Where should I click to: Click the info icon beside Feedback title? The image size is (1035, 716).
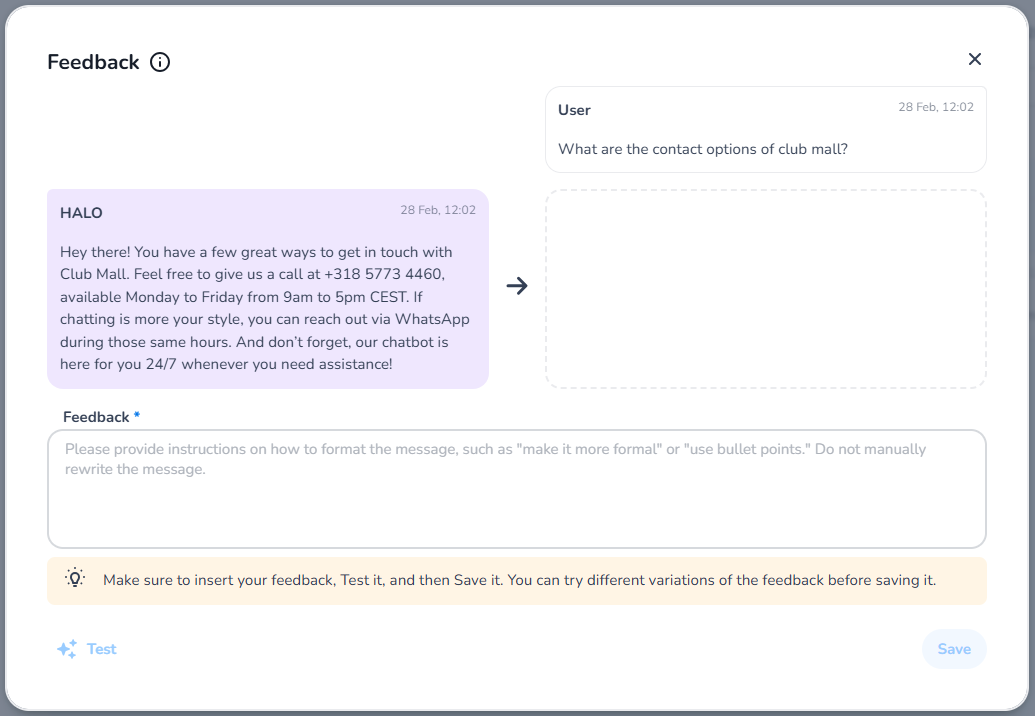[x=160, y=62]
